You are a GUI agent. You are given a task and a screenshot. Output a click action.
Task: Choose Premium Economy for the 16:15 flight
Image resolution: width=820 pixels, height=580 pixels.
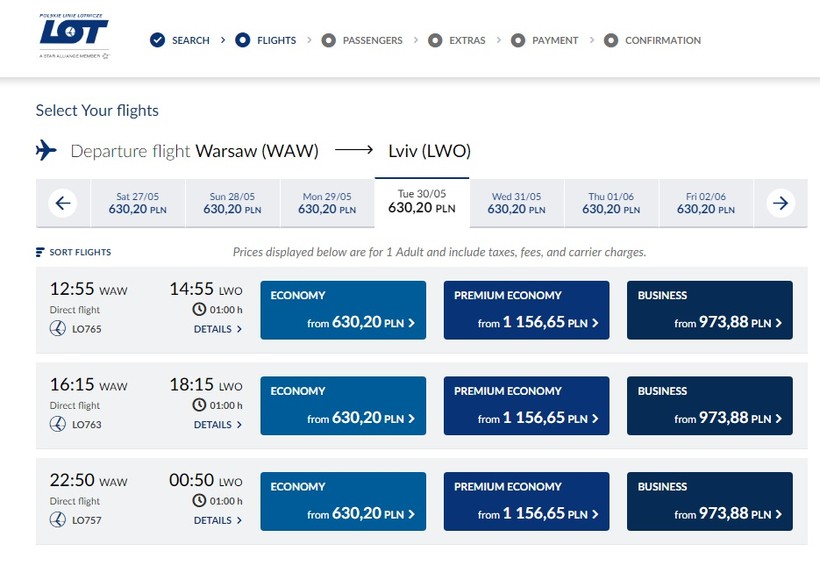pos(525,406)
